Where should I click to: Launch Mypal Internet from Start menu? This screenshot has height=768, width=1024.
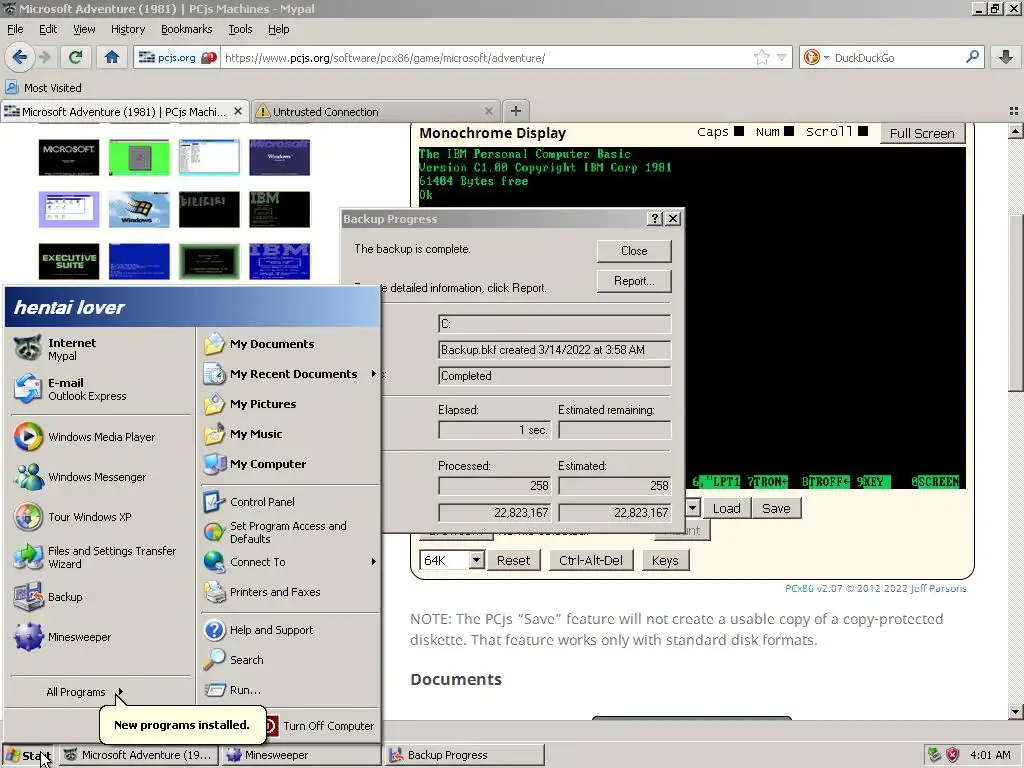coord(101,349)
